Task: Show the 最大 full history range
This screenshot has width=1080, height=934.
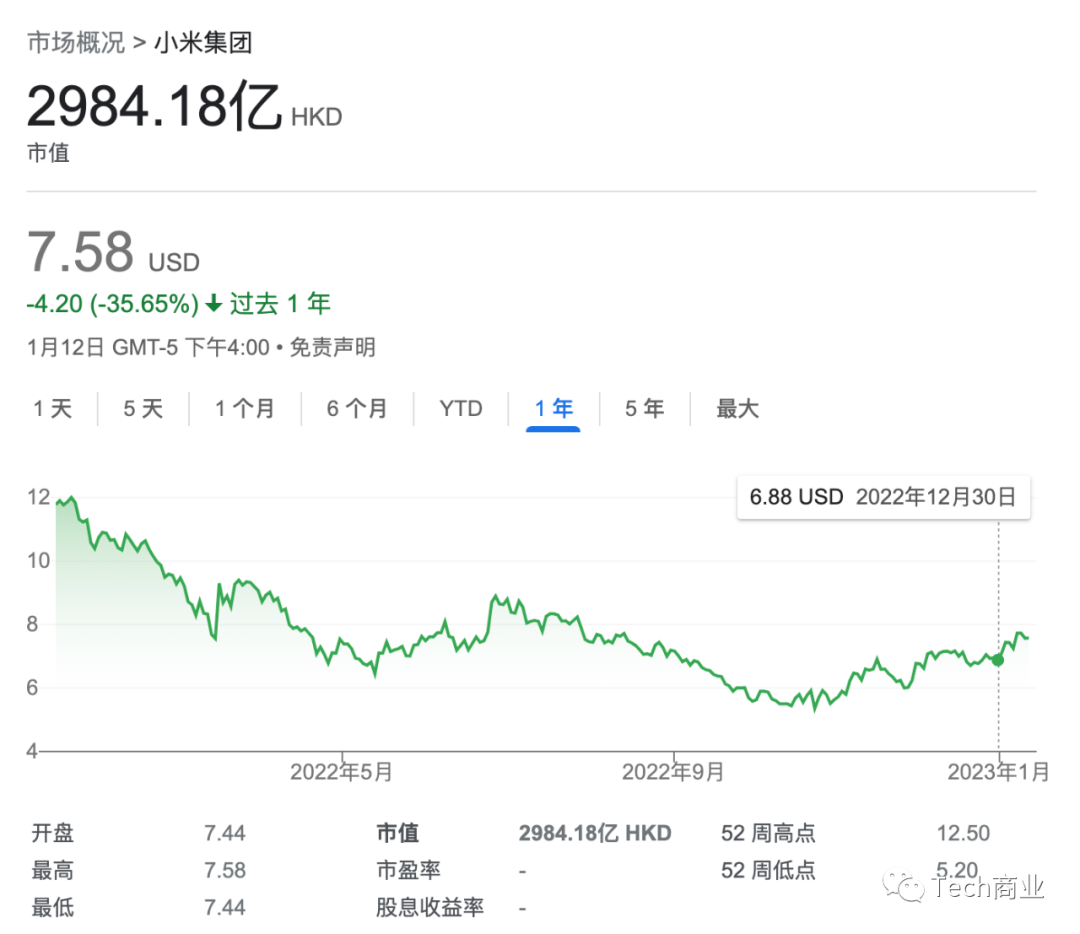Action: (x=738, y=408)
